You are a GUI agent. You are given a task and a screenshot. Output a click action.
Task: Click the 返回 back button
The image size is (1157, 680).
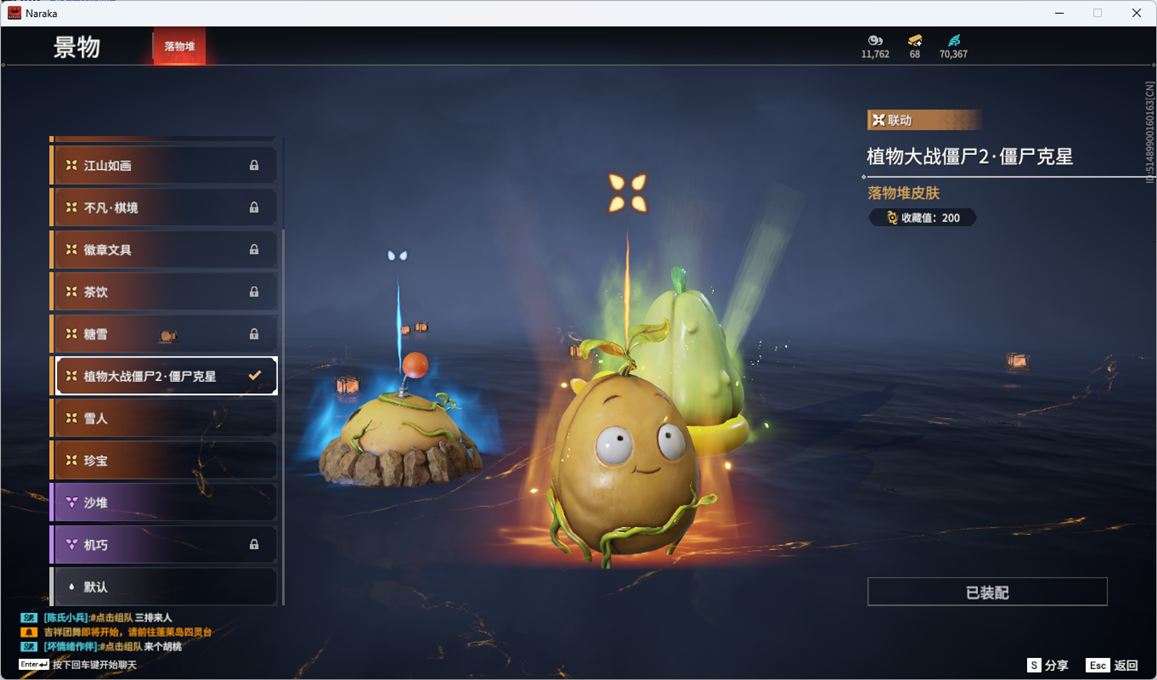click(x=1112, y=665)
